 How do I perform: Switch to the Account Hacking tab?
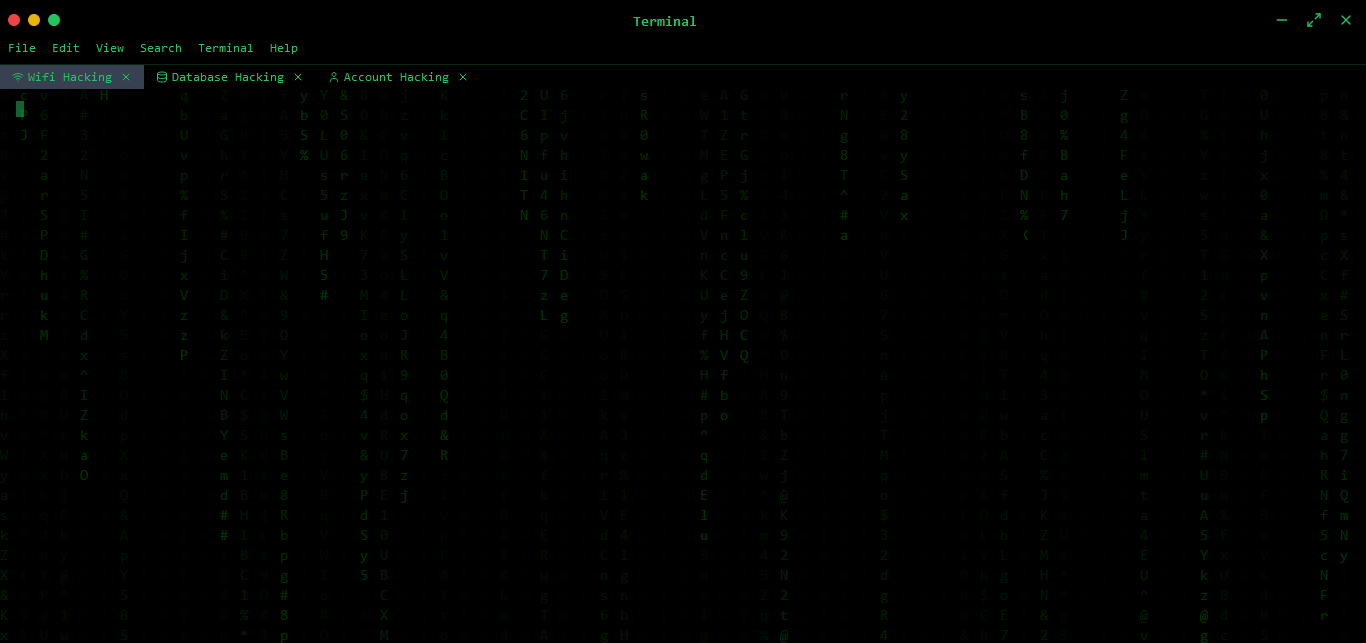click(x=398, y=77)
